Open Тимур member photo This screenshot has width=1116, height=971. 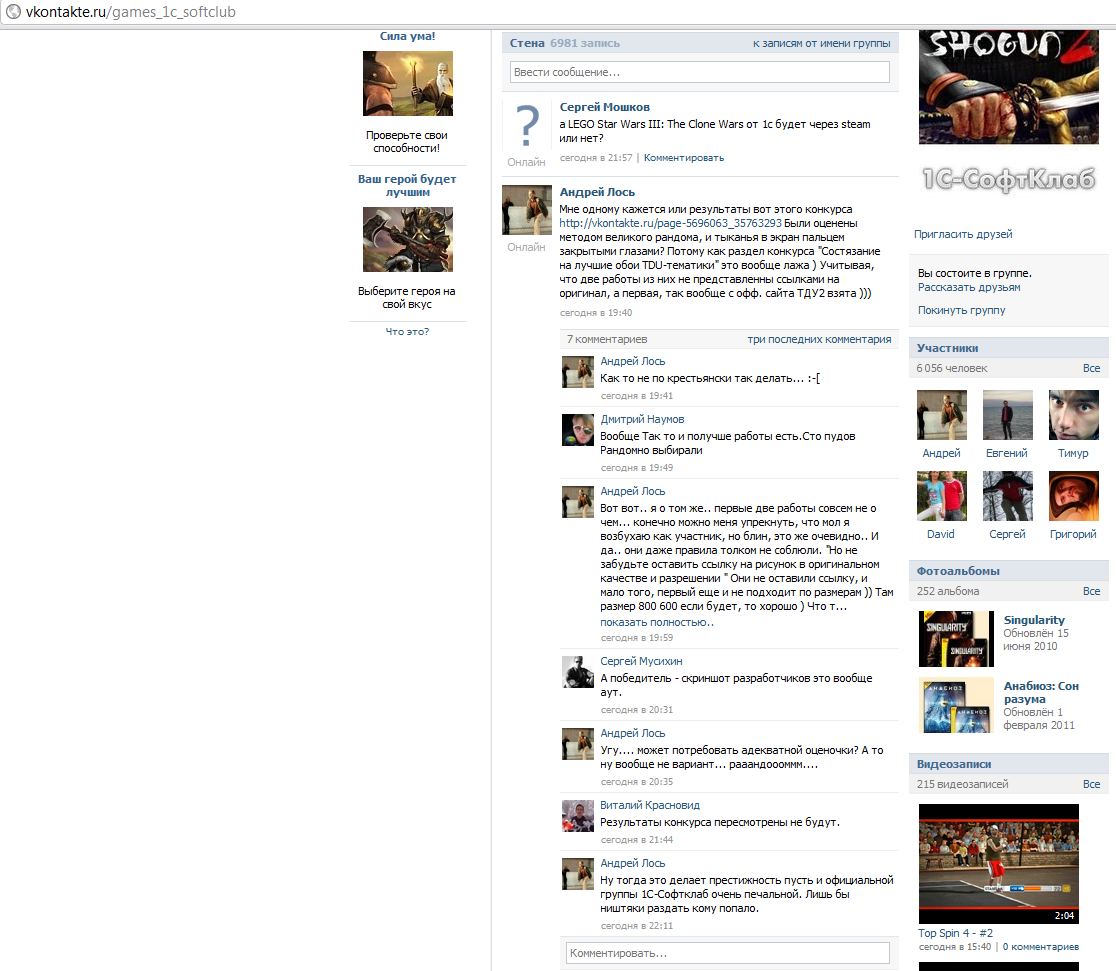(1073, 415)
